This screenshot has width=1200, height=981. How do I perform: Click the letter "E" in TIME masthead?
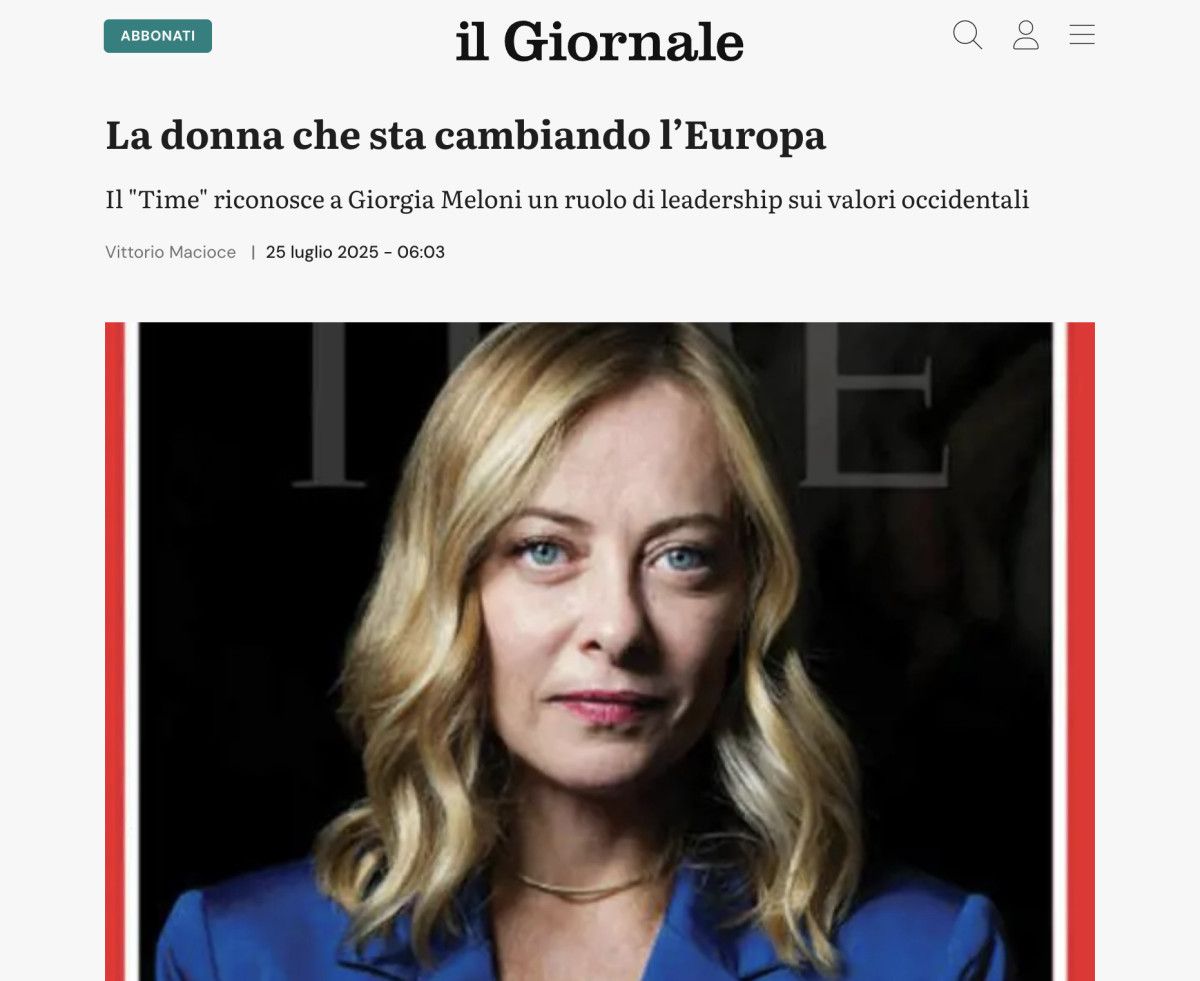click(870, 405)
